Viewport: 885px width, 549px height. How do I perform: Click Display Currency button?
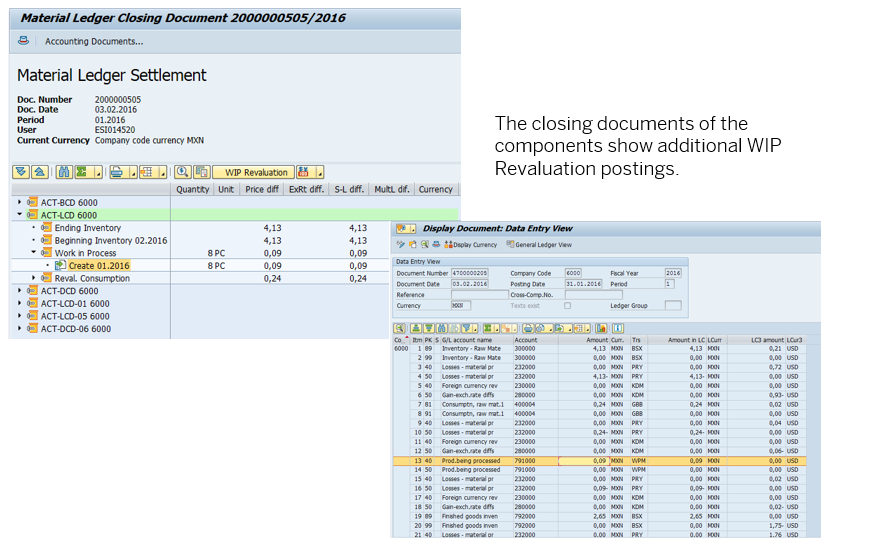[x=470, y=244]
